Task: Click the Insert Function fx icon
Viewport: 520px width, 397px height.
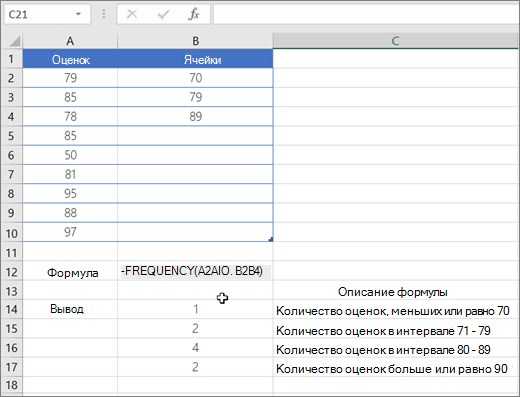Action: [194, 14]
